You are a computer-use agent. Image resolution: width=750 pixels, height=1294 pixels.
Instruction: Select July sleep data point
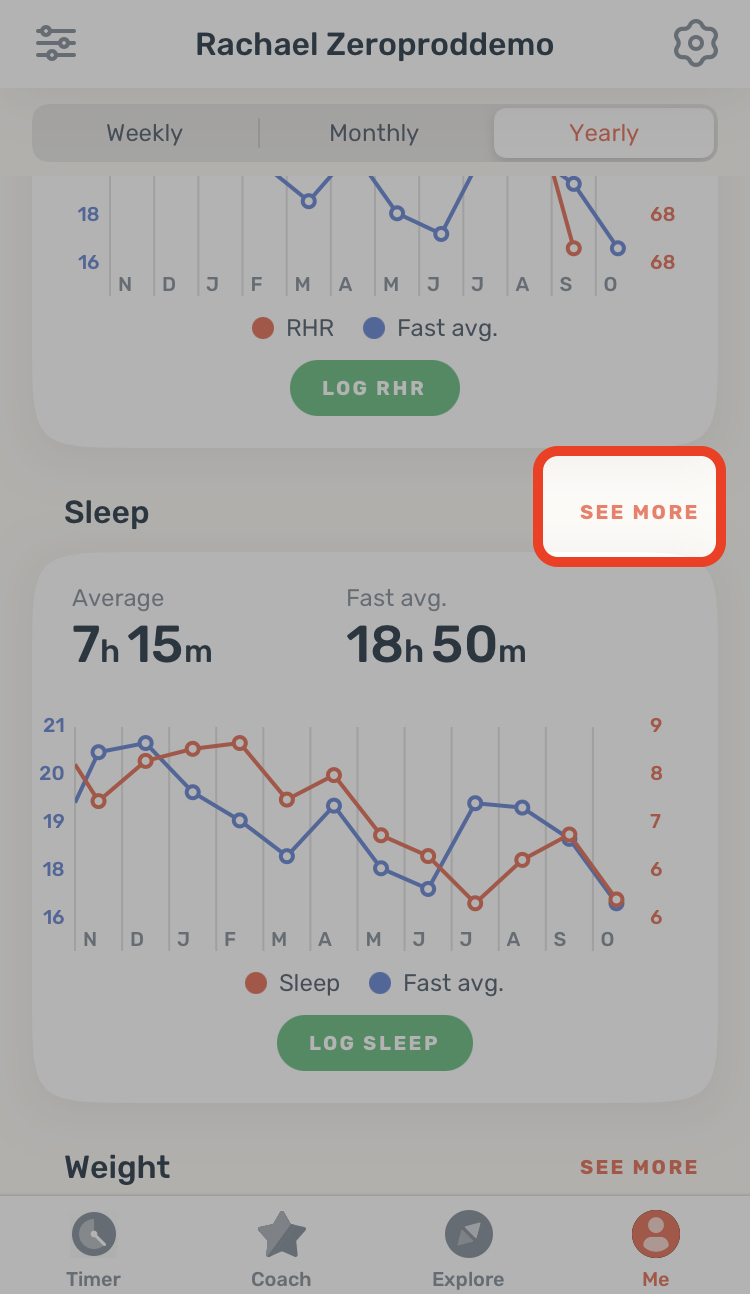click(x=475, y=903)
